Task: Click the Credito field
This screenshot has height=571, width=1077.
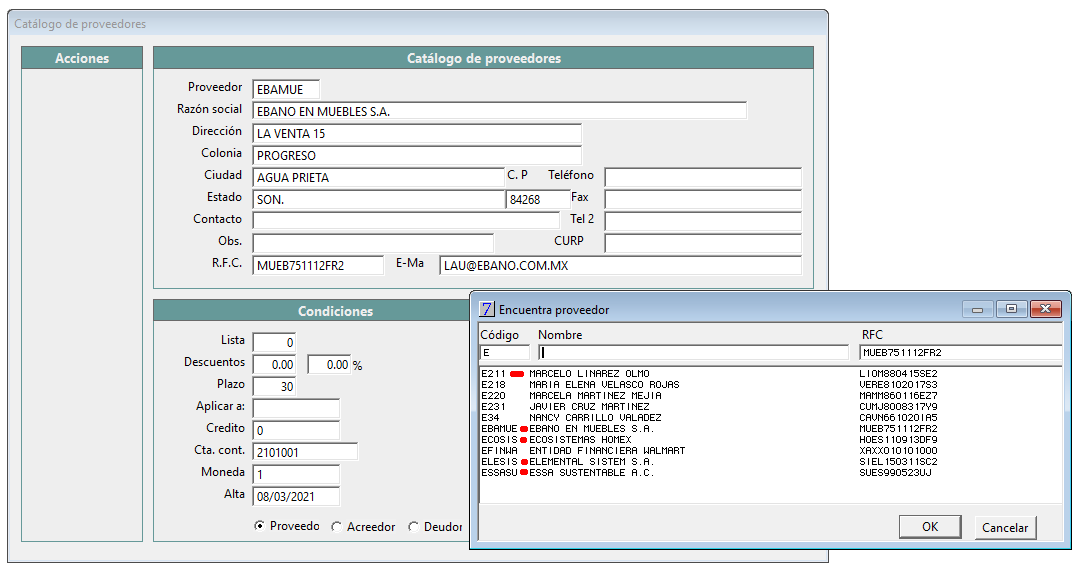Action: coord(296,430)
